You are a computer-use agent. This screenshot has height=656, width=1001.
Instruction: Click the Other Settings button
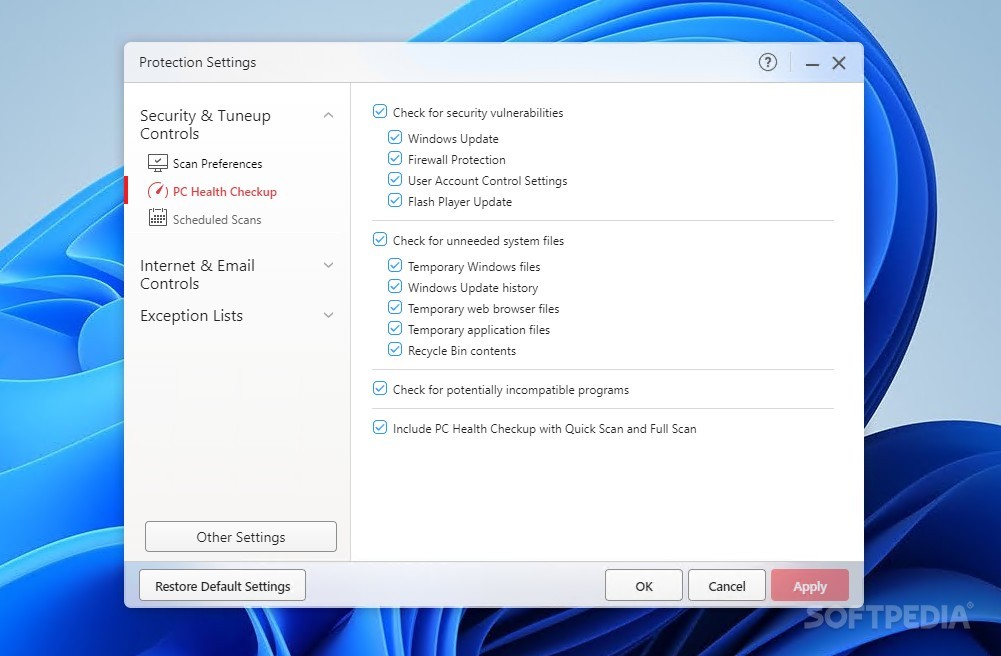click(x=241, y=537)
